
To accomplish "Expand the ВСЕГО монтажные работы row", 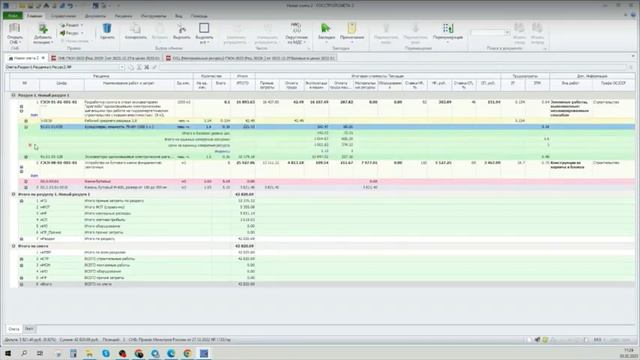I will 22,265.
